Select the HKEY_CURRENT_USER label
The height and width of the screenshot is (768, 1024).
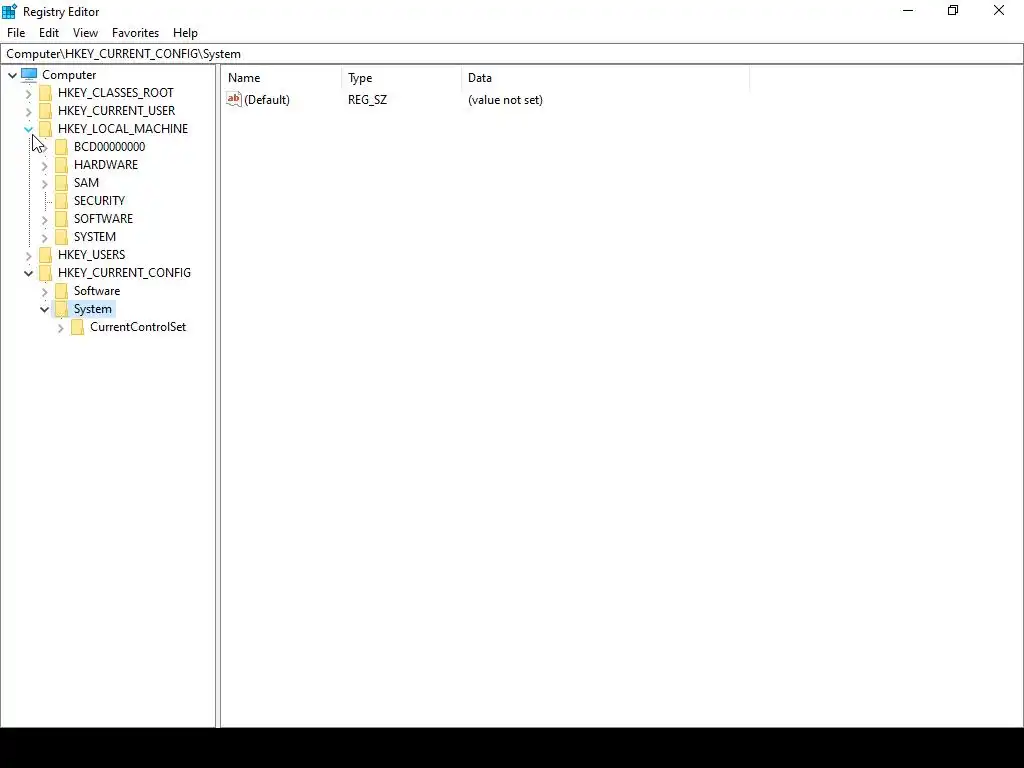pyautogui.click(x=116, y=111)
